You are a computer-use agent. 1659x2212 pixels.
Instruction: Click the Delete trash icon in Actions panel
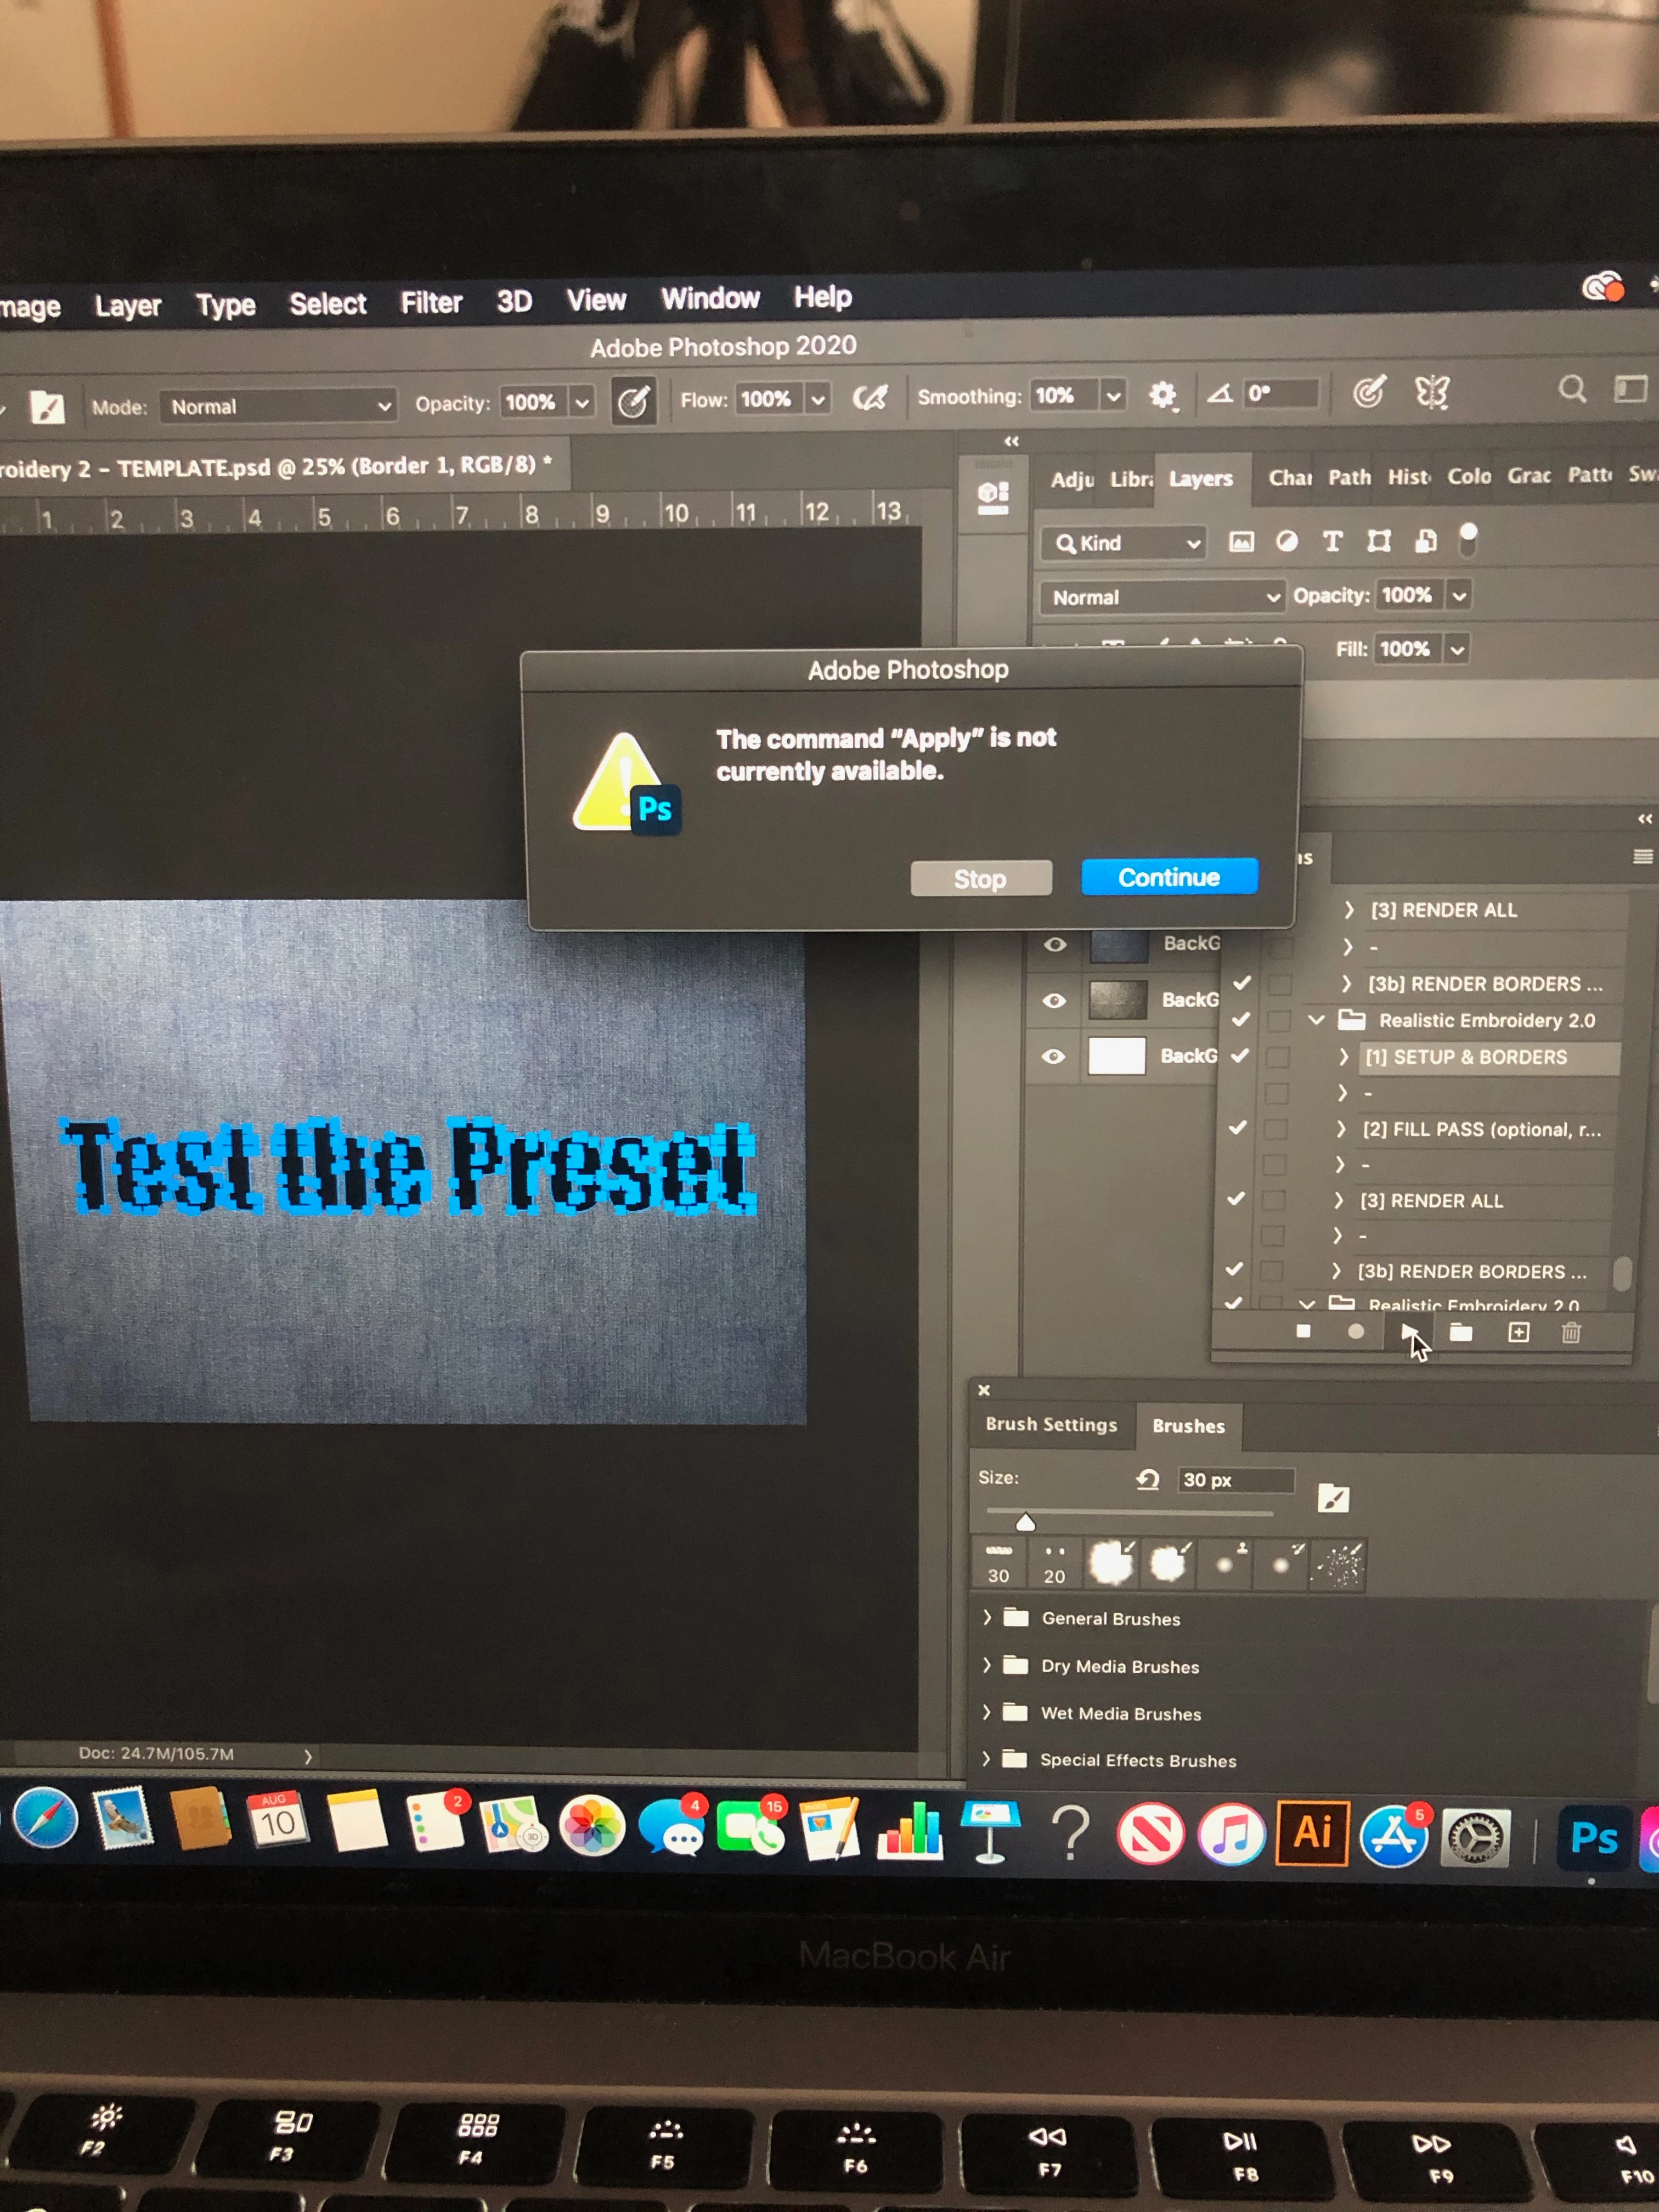[1571, 1332]
